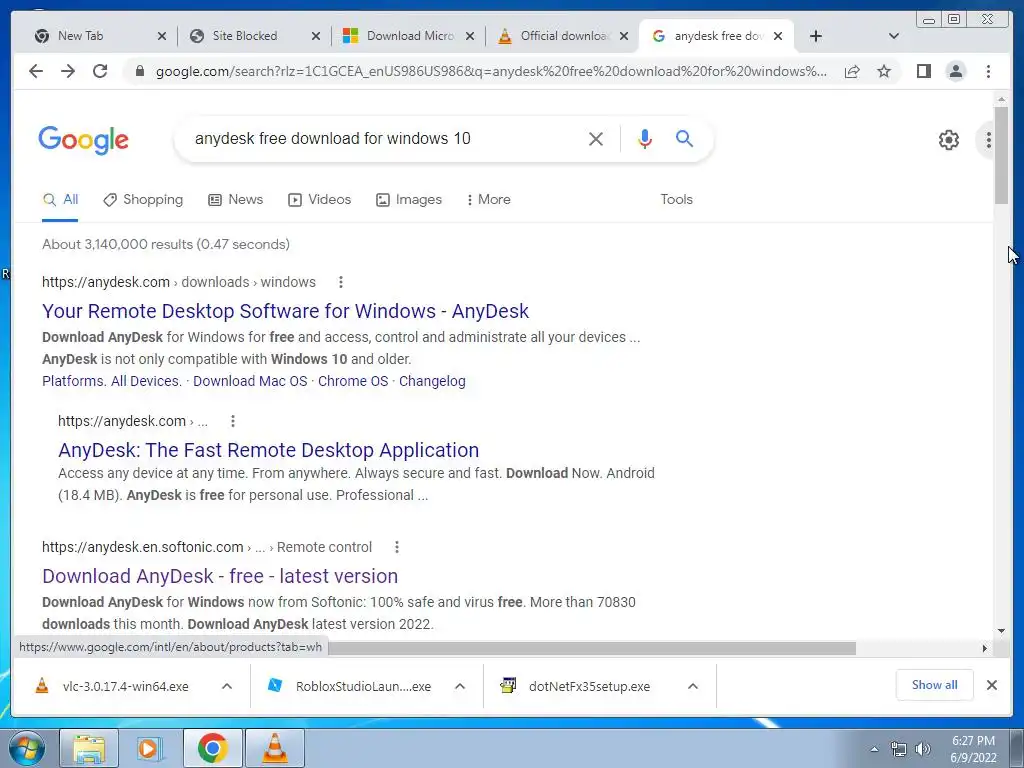Open a new tab with plus button
The width and height of the screenshot is (1024, 768).
(x=816, y=36)
